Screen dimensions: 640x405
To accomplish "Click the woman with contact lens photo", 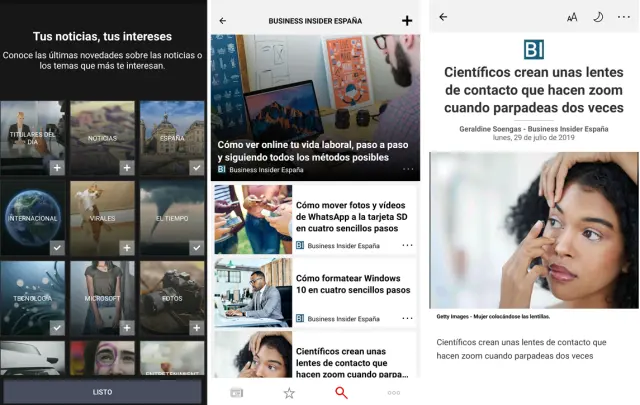I will (534, 230).
